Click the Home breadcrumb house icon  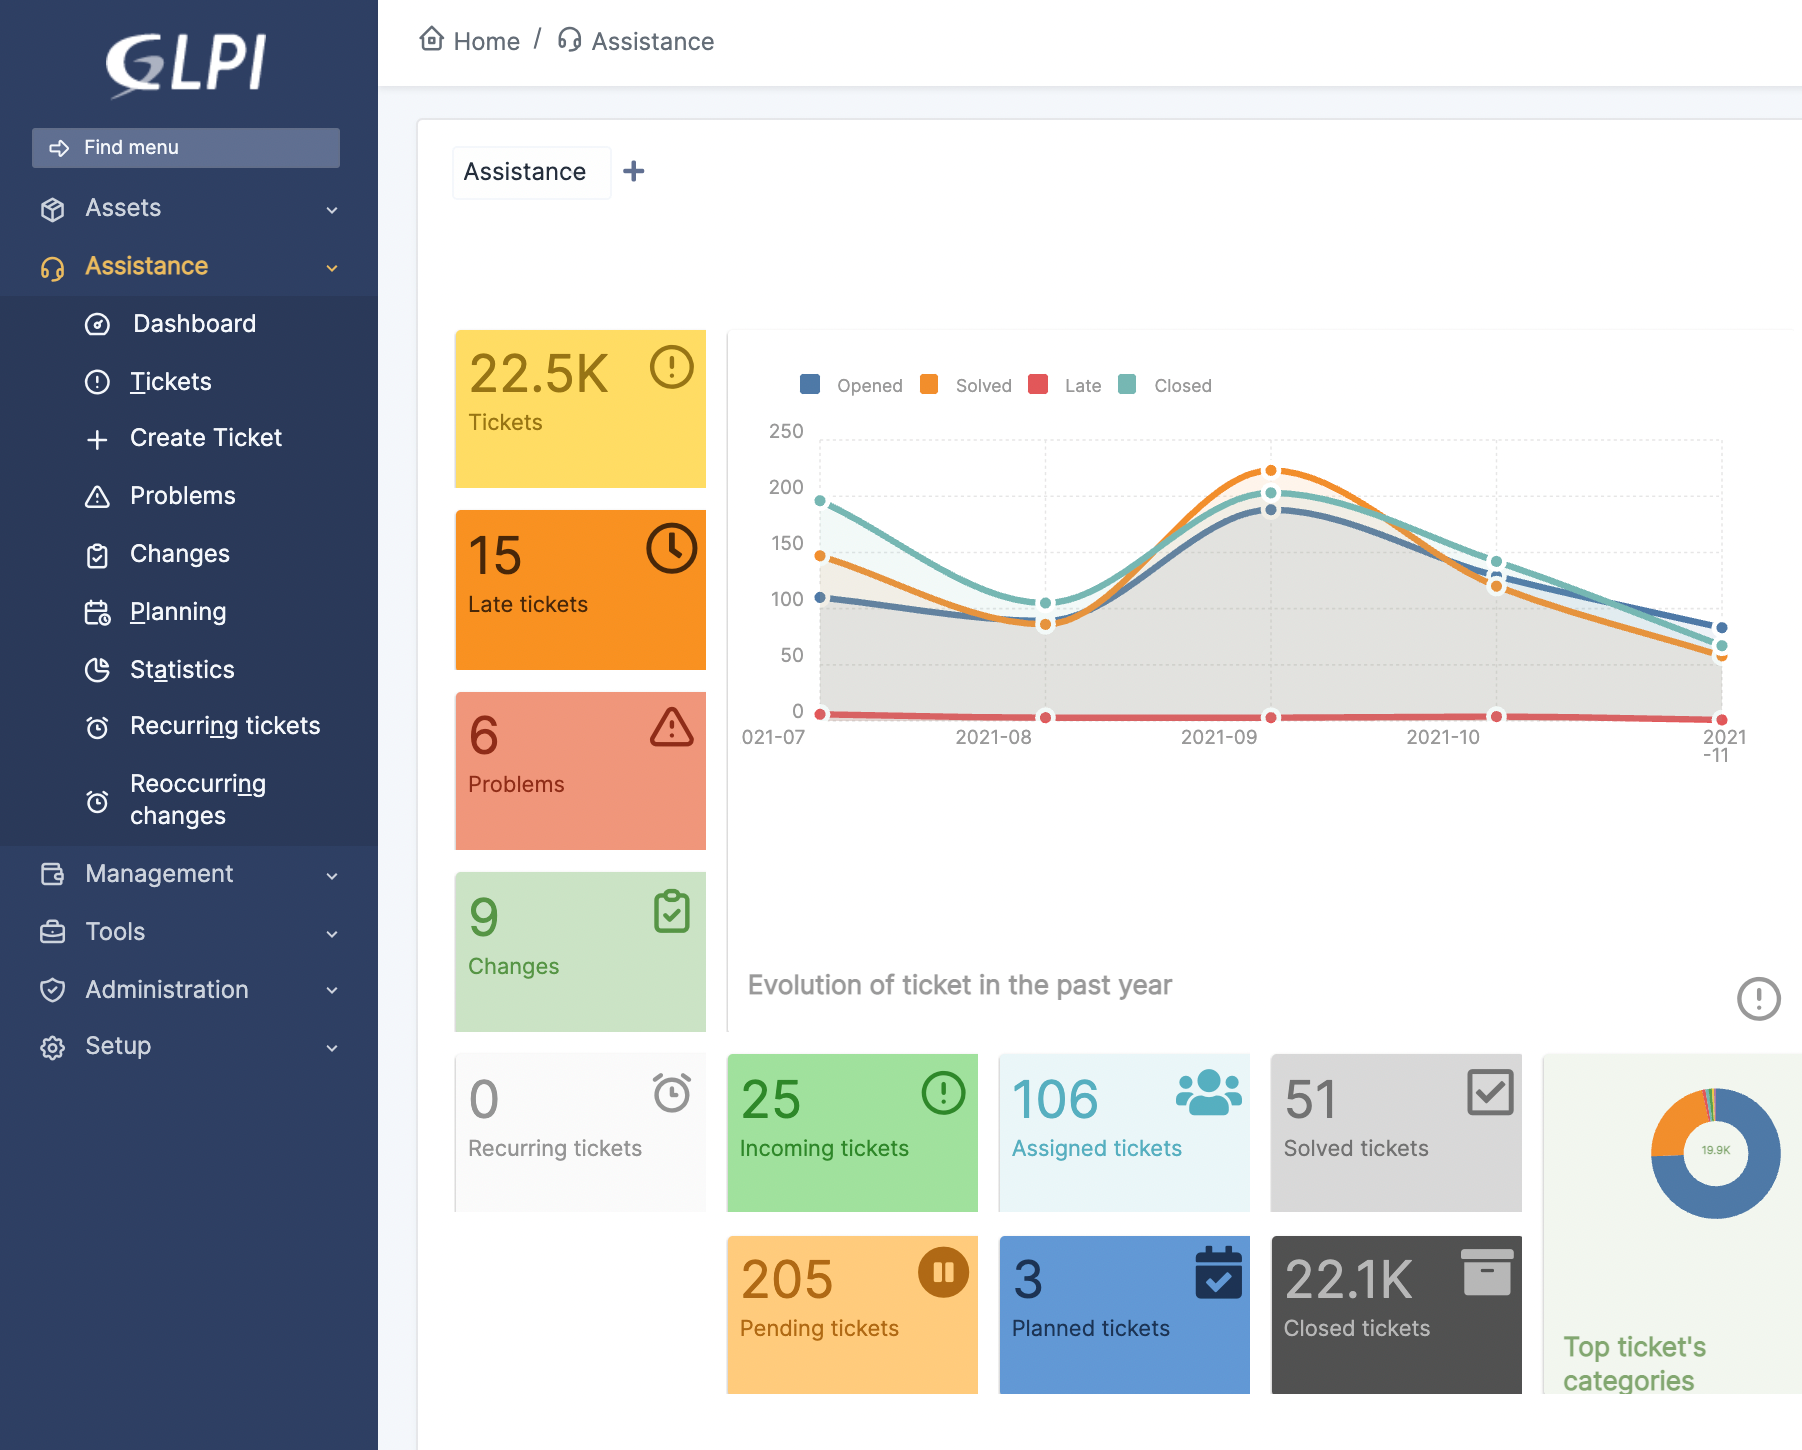[431, 39]
